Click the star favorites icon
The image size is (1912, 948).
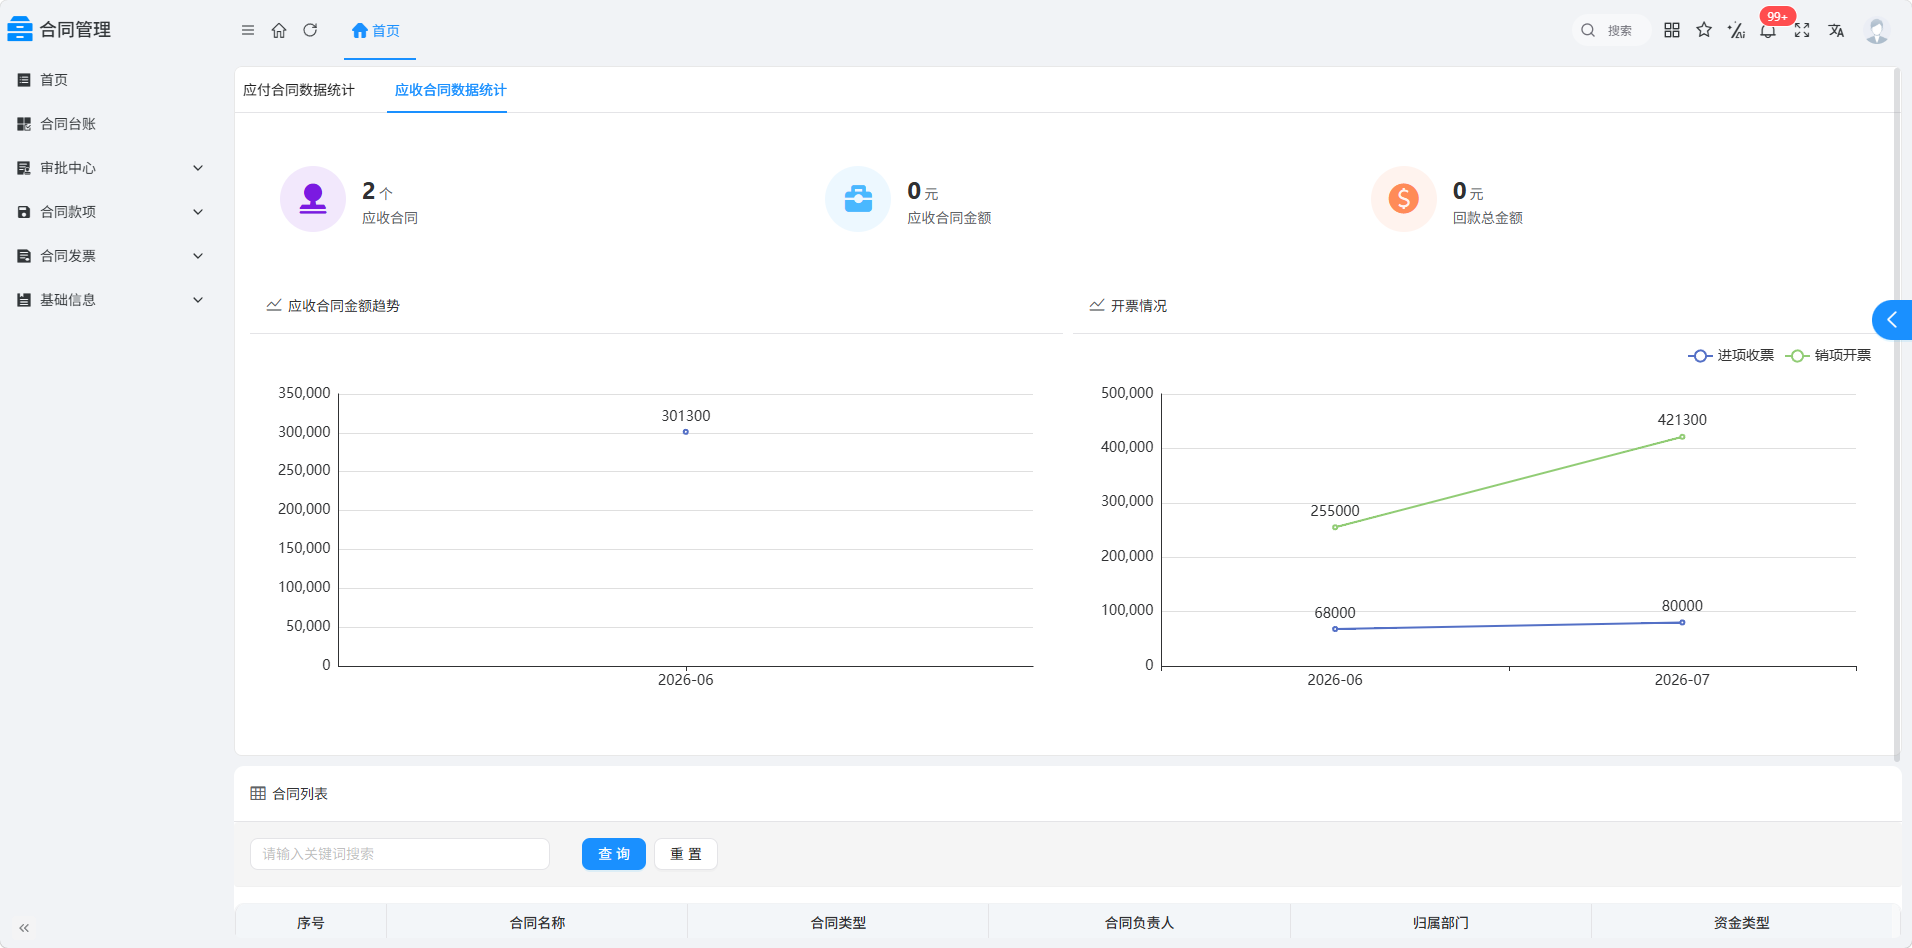click(x=1704, y=30)
